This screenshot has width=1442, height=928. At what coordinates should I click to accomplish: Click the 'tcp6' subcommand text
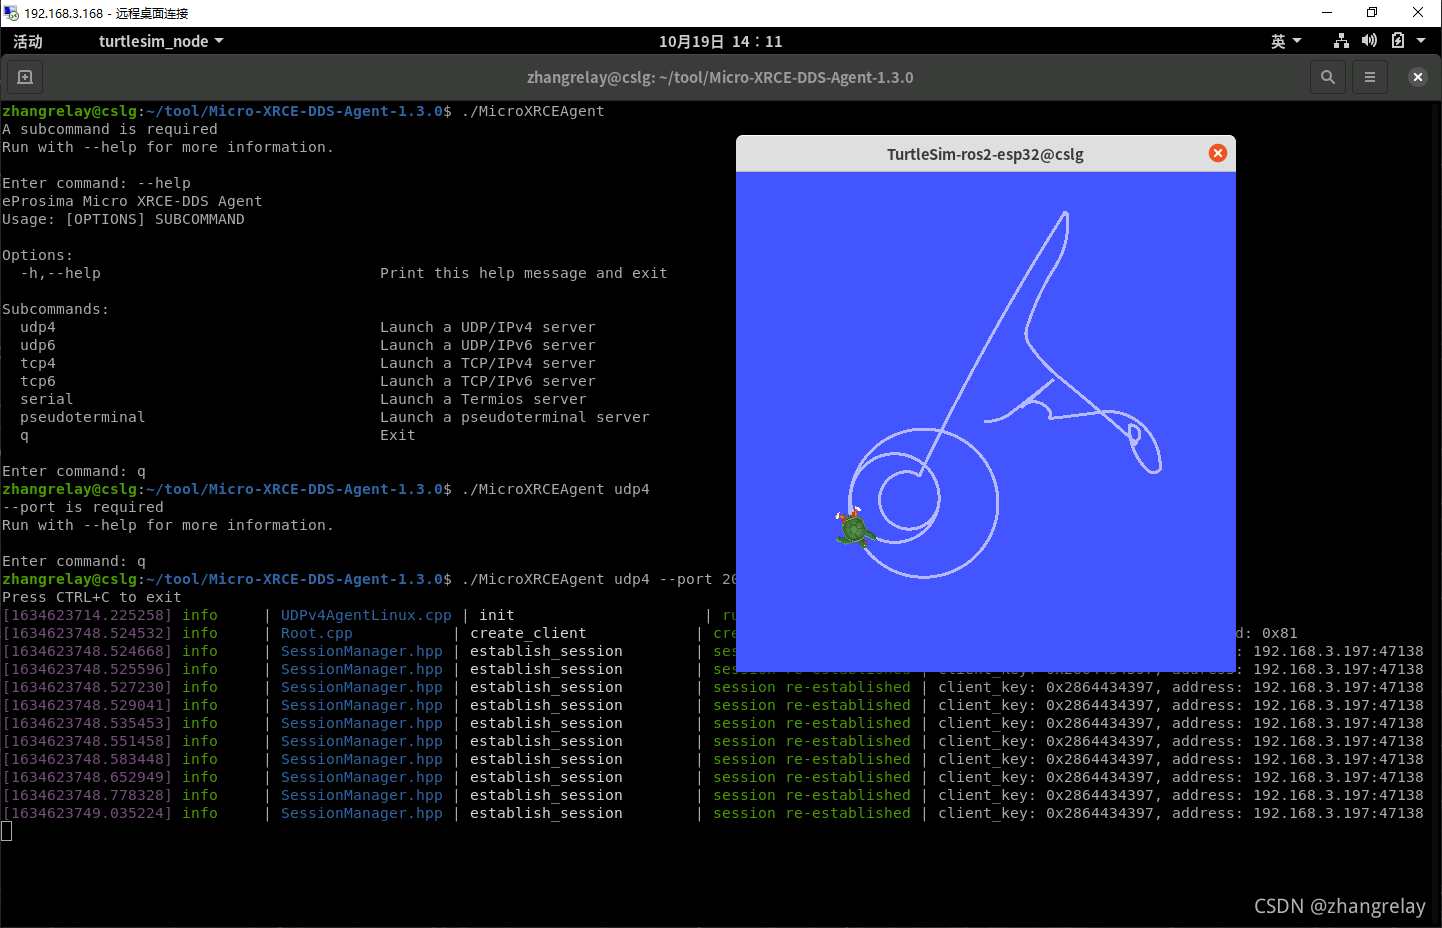(38, 381)
